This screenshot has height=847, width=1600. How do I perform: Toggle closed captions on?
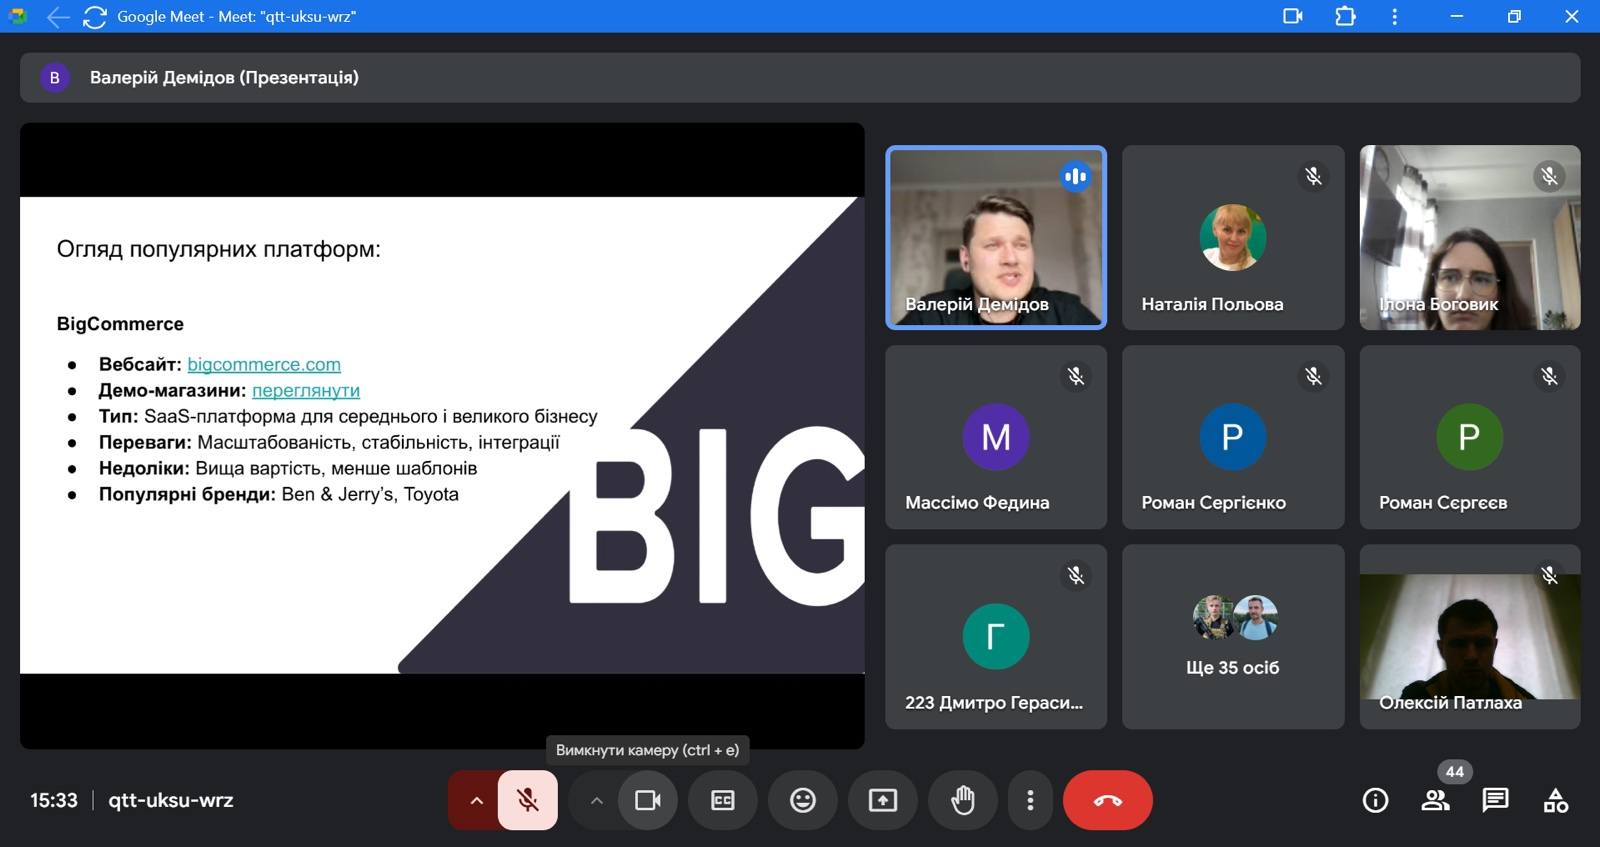722,800
